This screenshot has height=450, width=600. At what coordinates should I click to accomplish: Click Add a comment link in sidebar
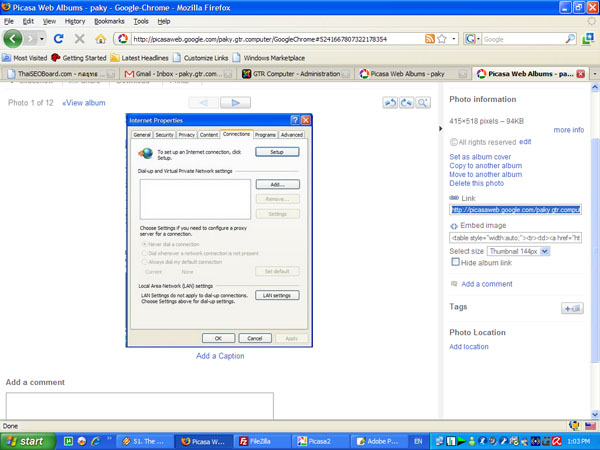[487, 284]
